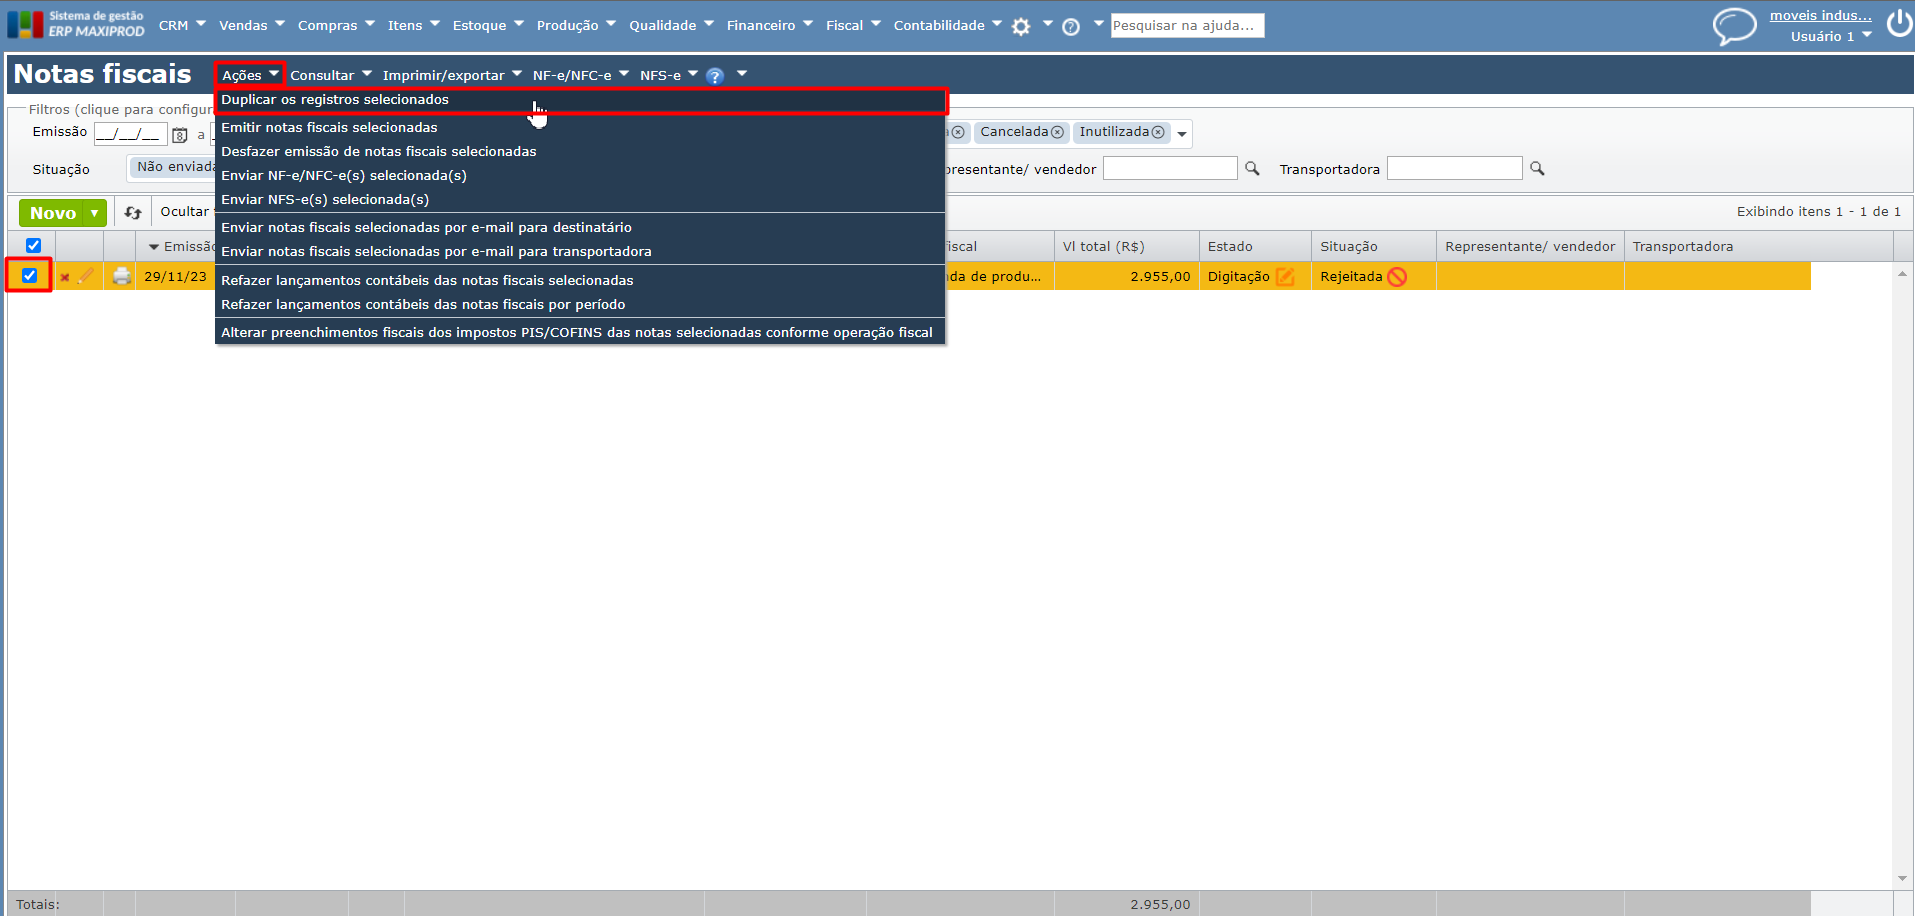Open the Usuário 1 dropdown

point(1831,36)
